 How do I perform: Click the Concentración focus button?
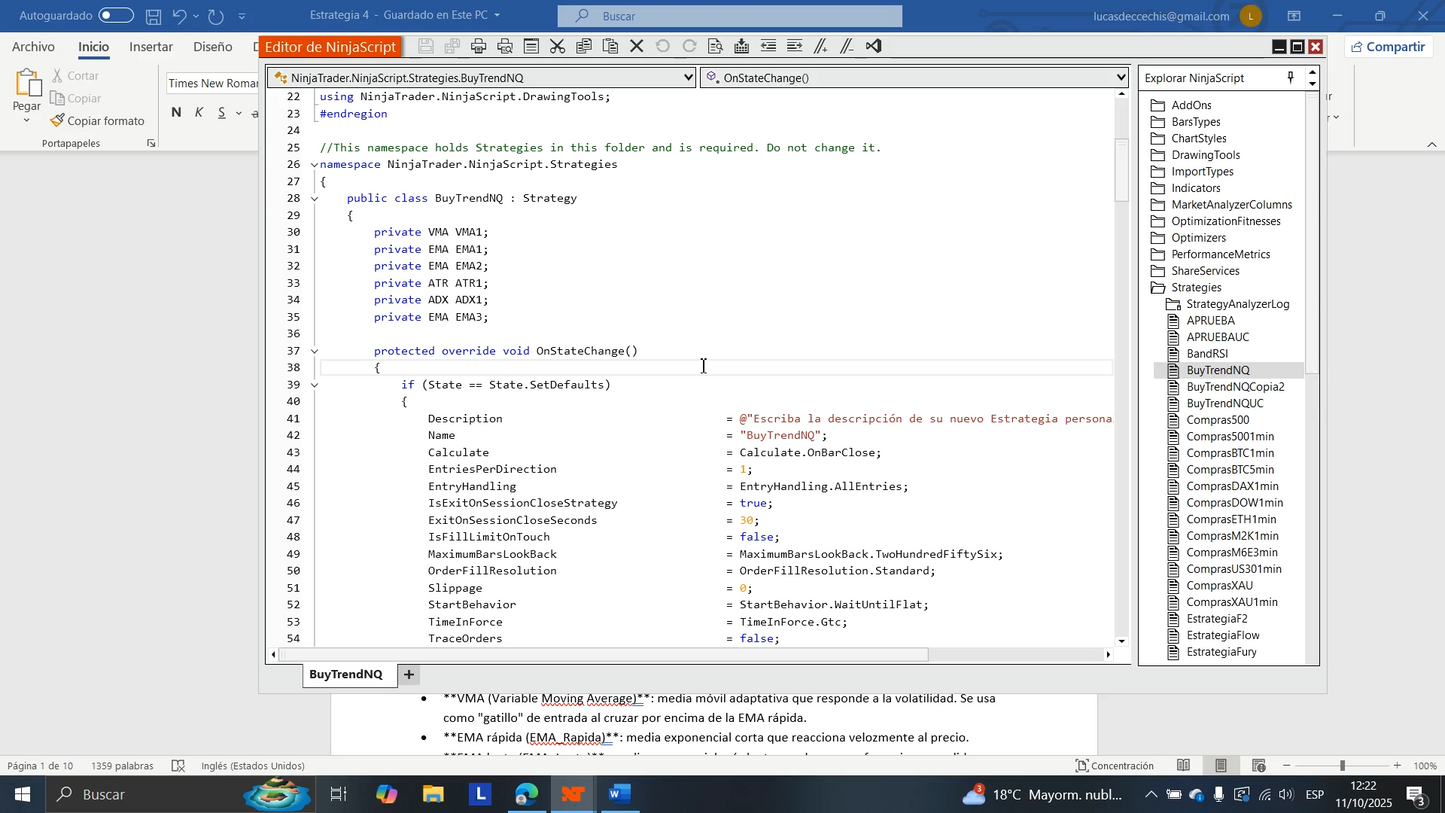point(1114,766)
